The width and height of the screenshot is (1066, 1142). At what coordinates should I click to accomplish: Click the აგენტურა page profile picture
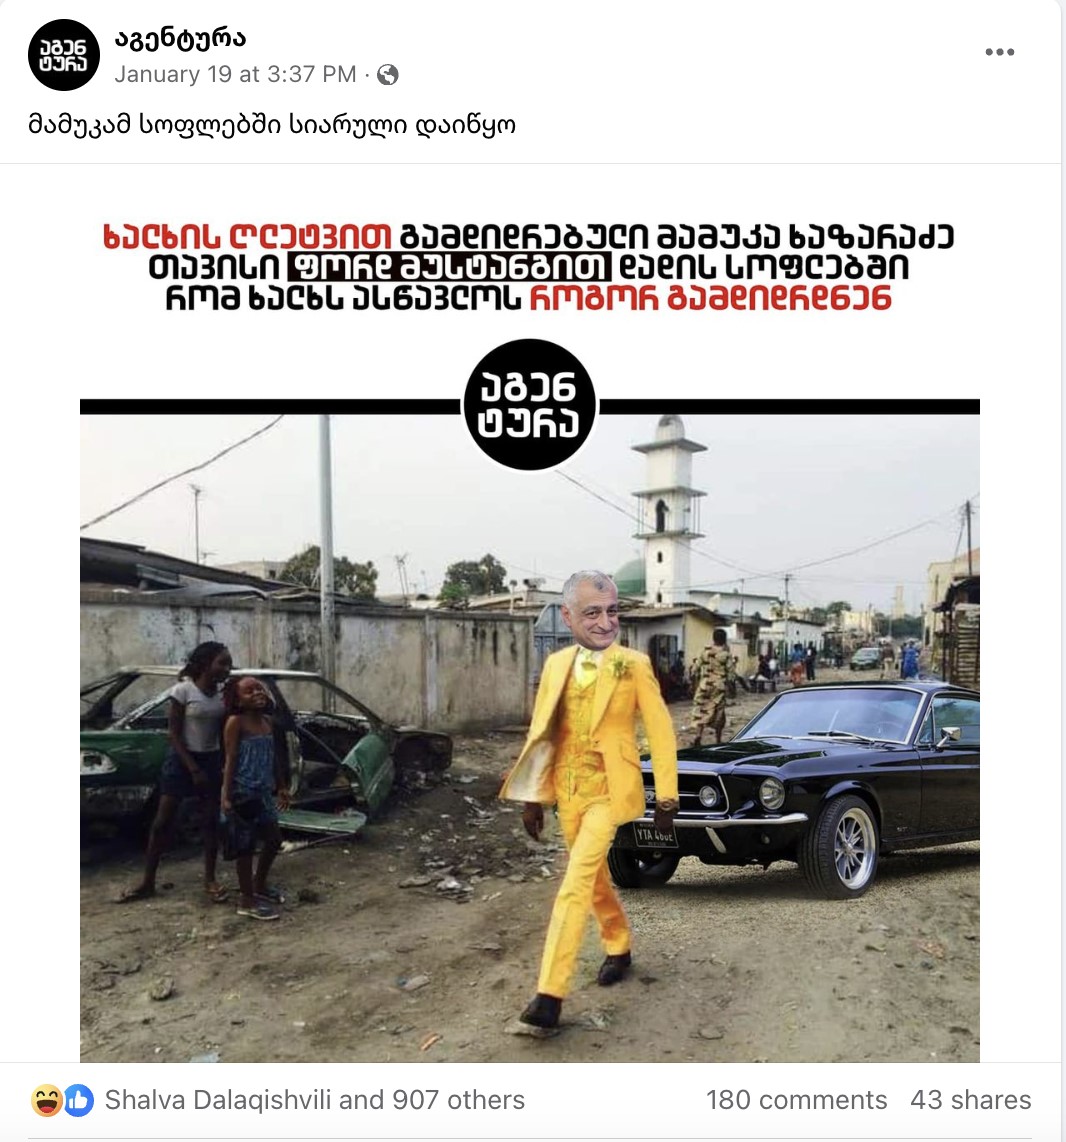[63, 55]
